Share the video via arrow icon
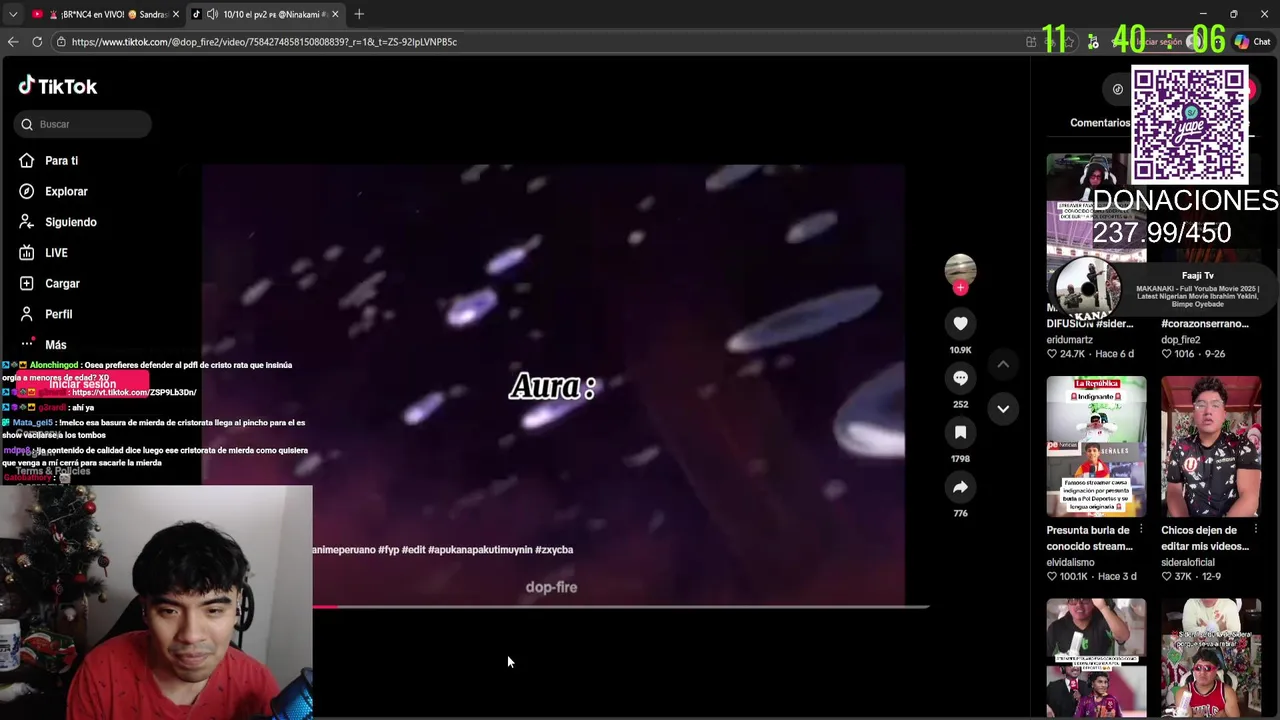The width and height of the screenshot is (1280, 720). coord(960,487)
